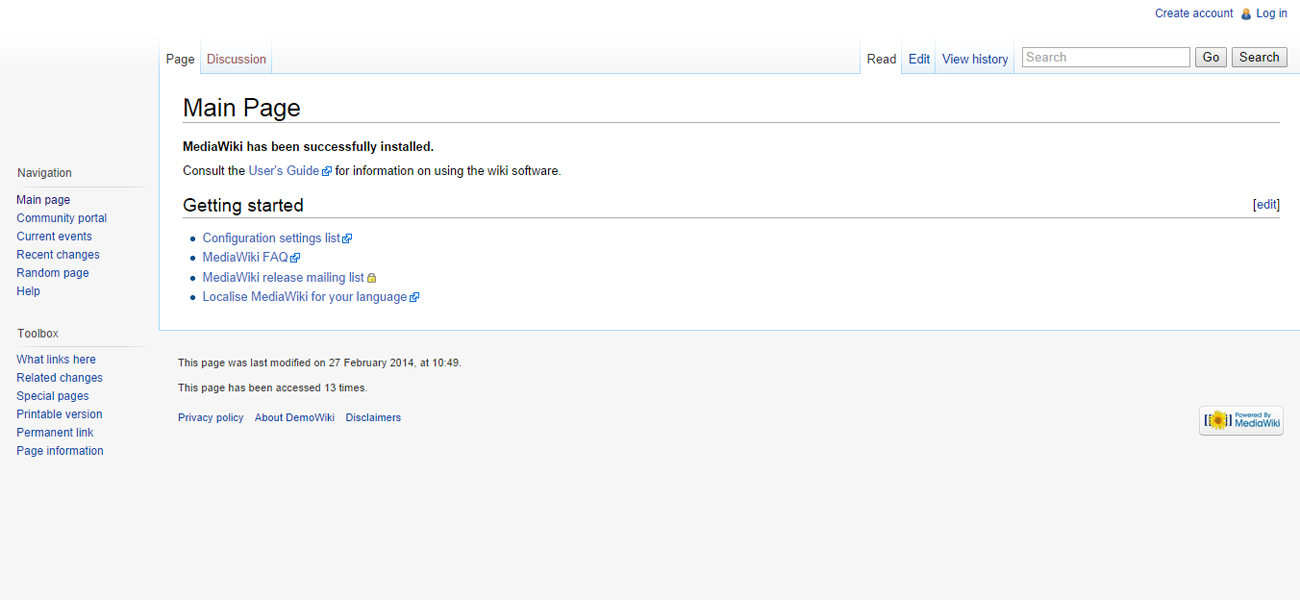1300x600 pixels.
Task: Switch to the Discussion tab
Action: (x=236, y=59)
